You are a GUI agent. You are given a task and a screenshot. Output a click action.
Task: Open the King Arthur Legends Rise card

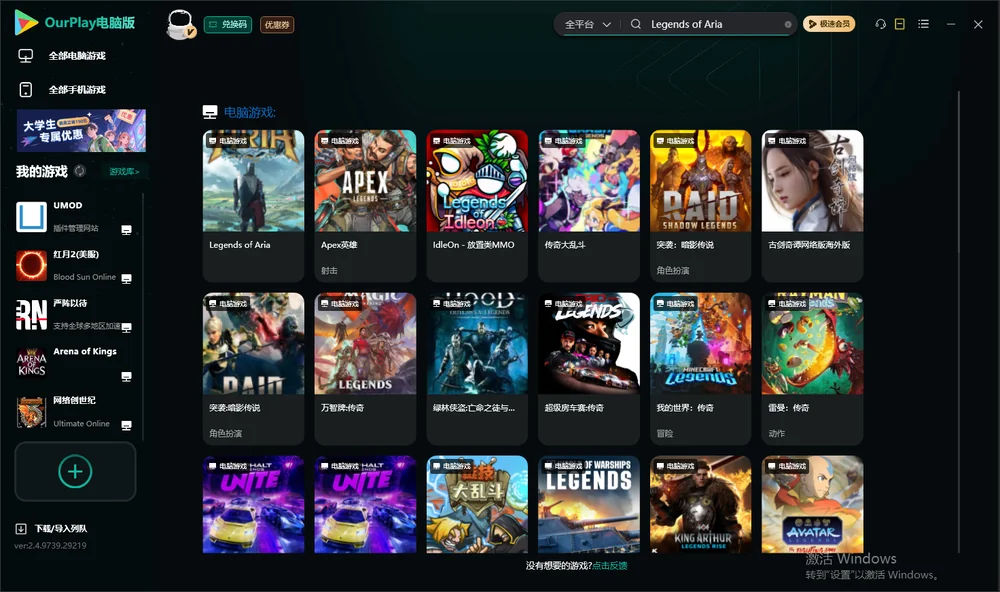(x=700, y=504)
